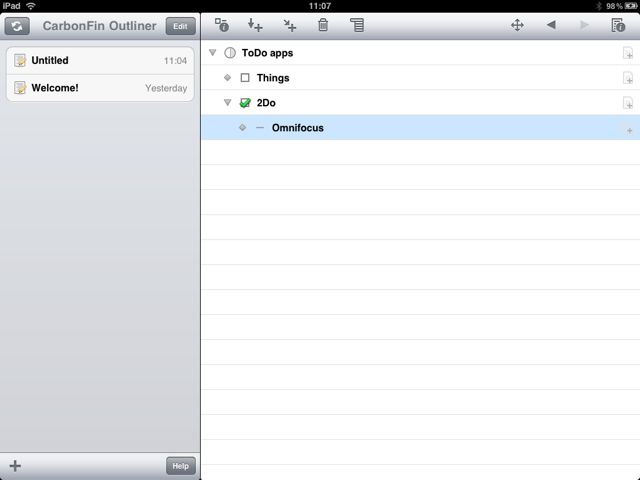Tap the left arrow to outdent
640x480 pixels.
click(551, 25)
